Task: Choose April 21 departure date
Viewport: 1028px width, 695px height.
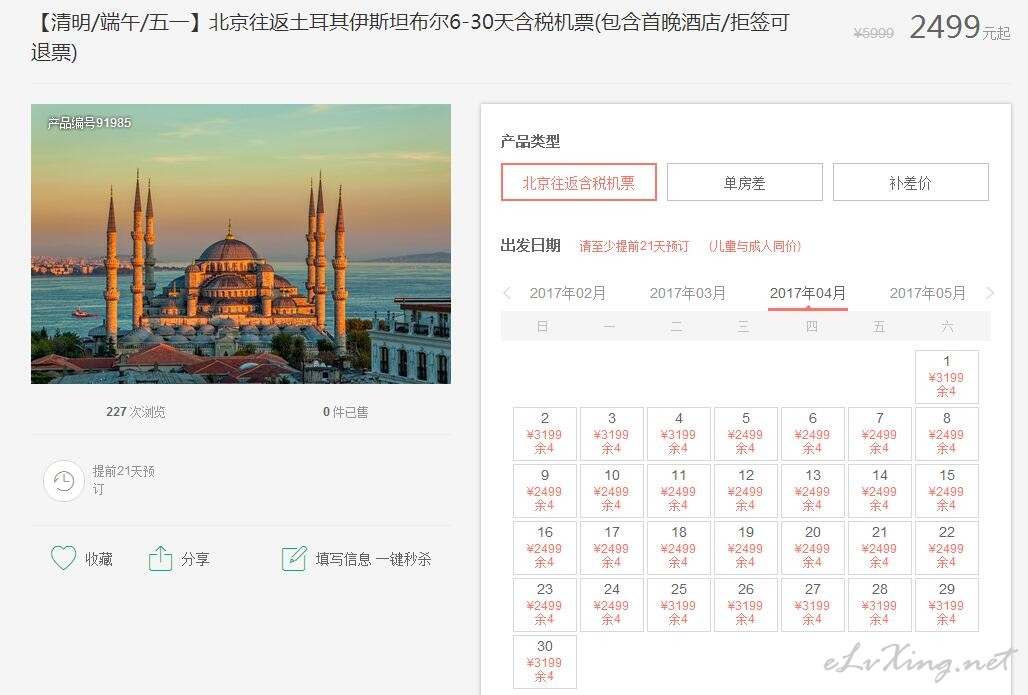Action: tap(880, 547)
